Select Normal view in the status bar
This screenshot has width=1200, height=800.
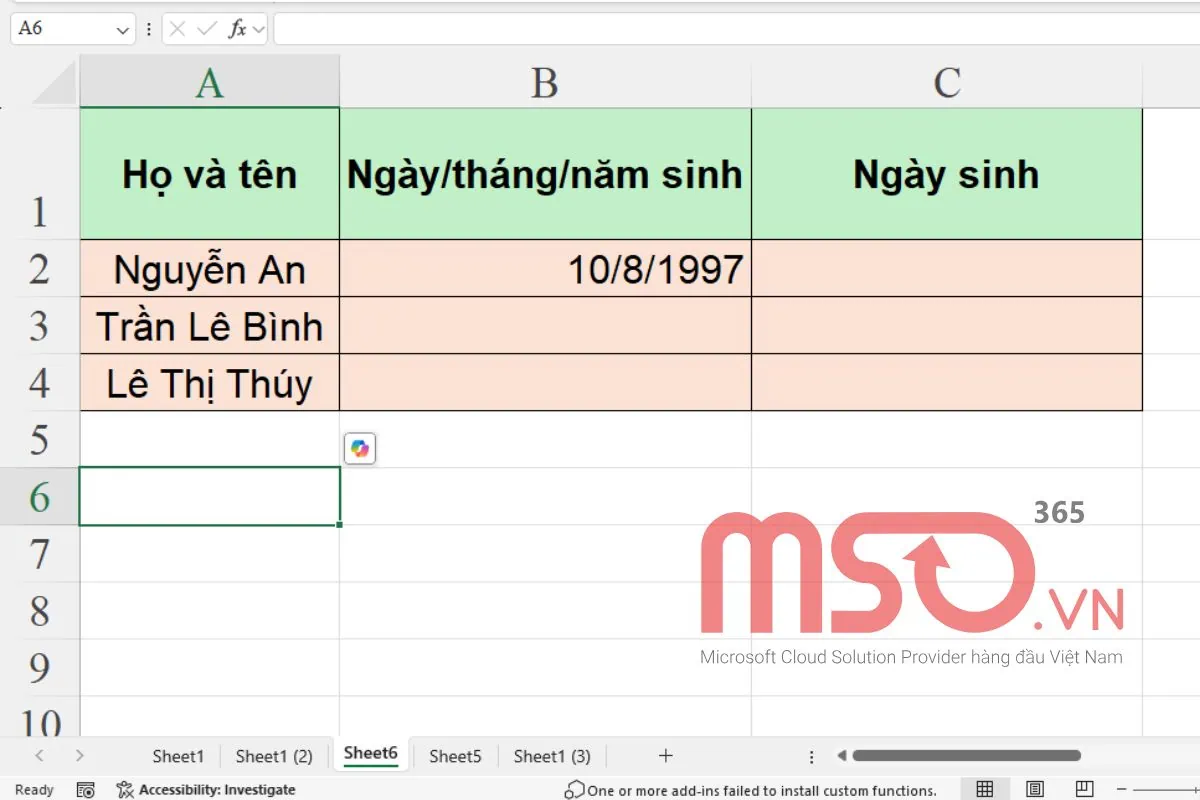coord(983,788)
